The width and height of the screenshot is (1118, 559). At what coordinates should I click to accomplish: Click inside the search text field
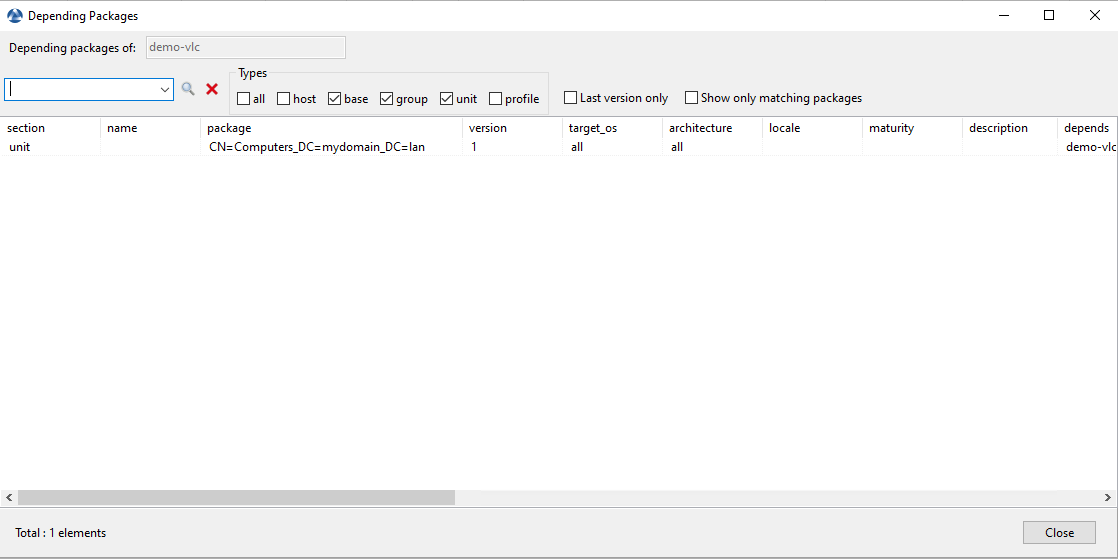[x=80, y=90]
